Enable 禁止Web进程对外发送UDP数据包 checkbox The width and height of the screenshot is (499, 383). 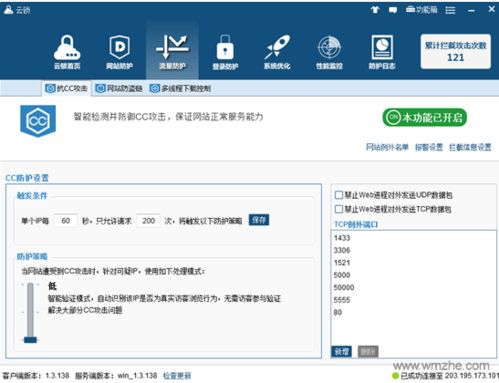(x=339, y=195)
